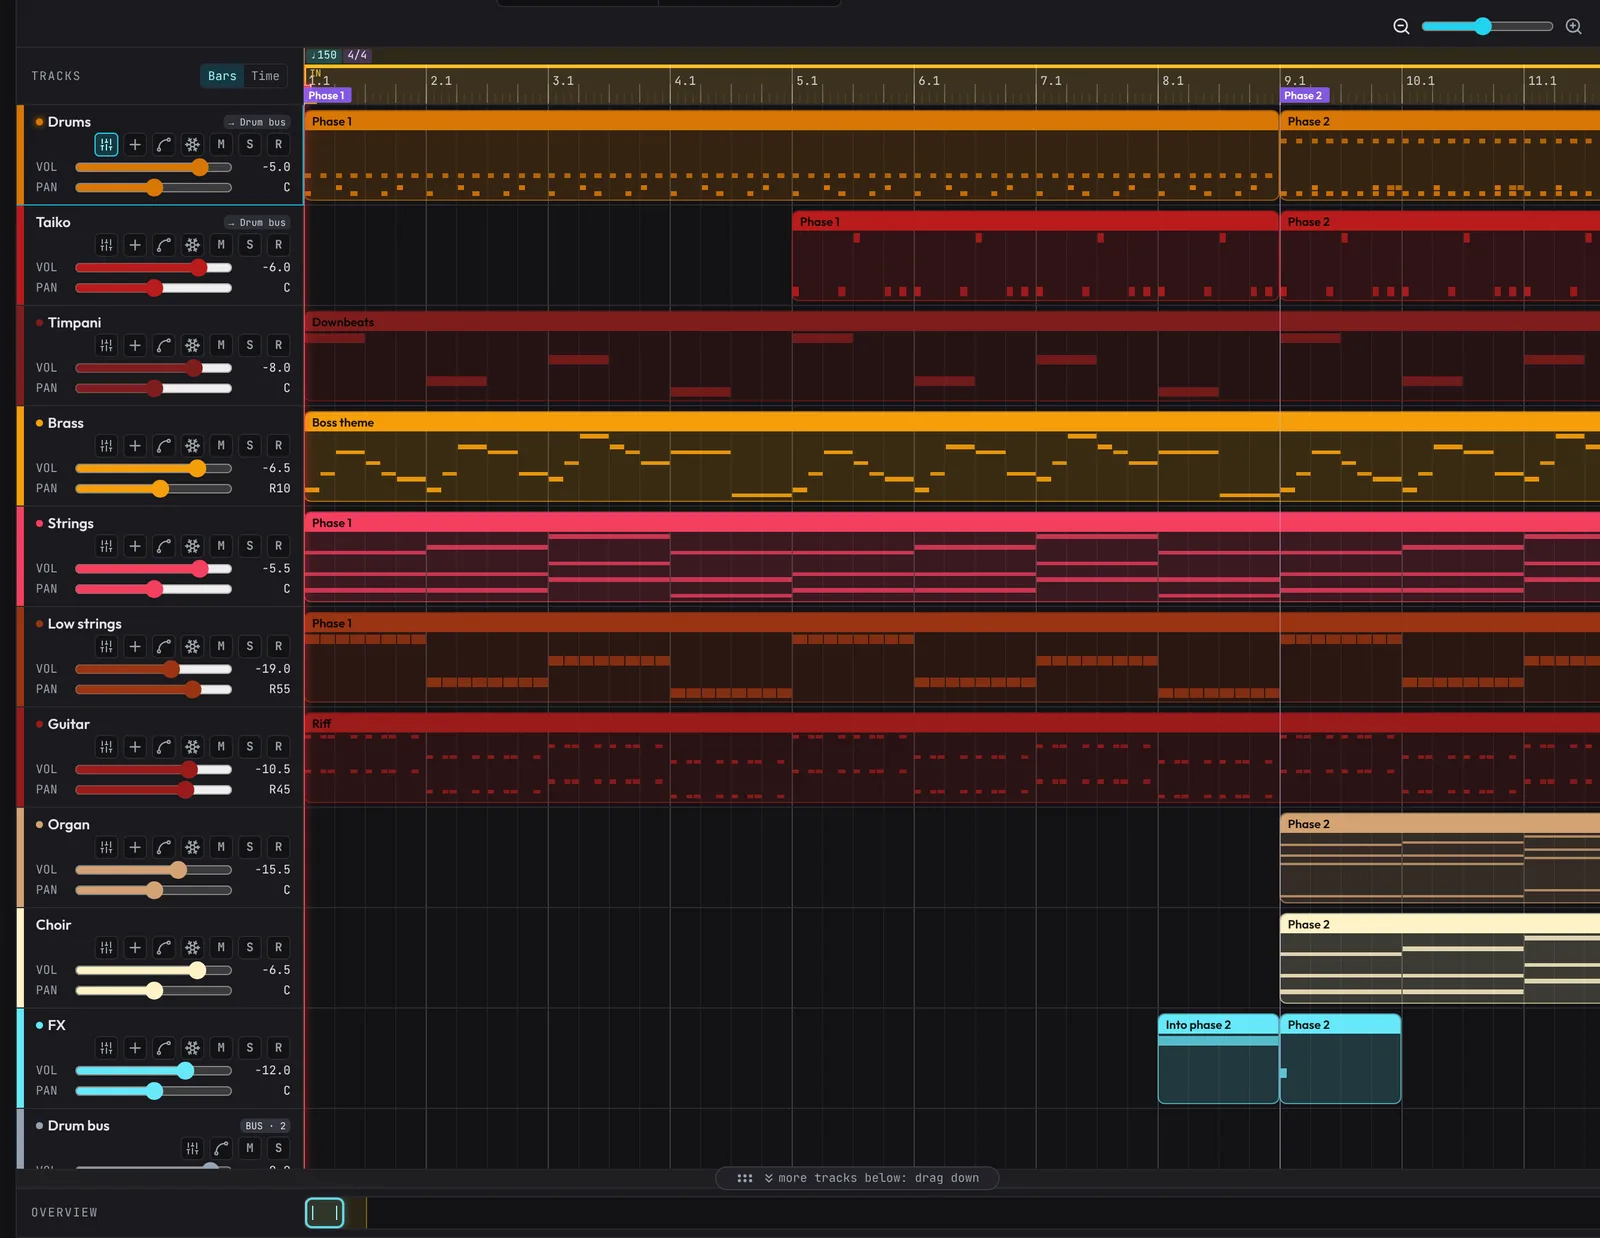Click the 'BUS · 2' badge on Drum bus

(266, 1126)
